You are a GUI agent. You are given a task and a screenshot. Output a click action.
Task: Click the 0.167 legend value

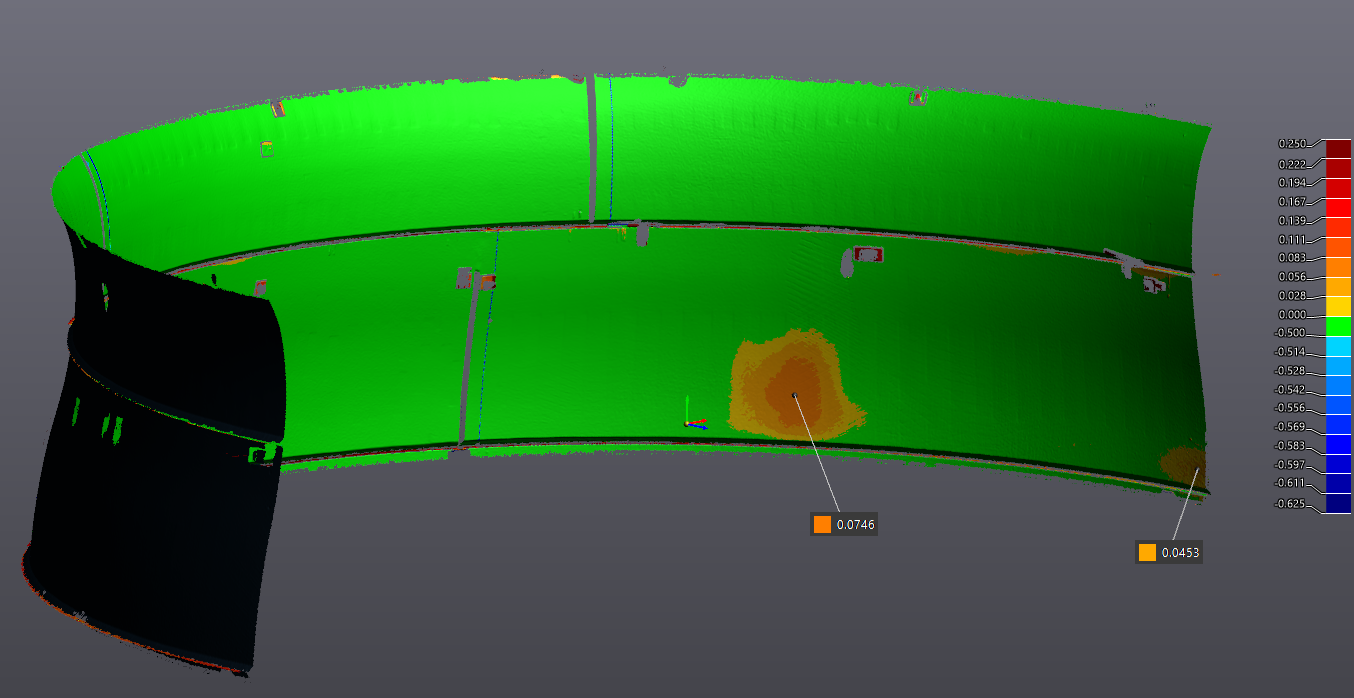[1291, 201]
